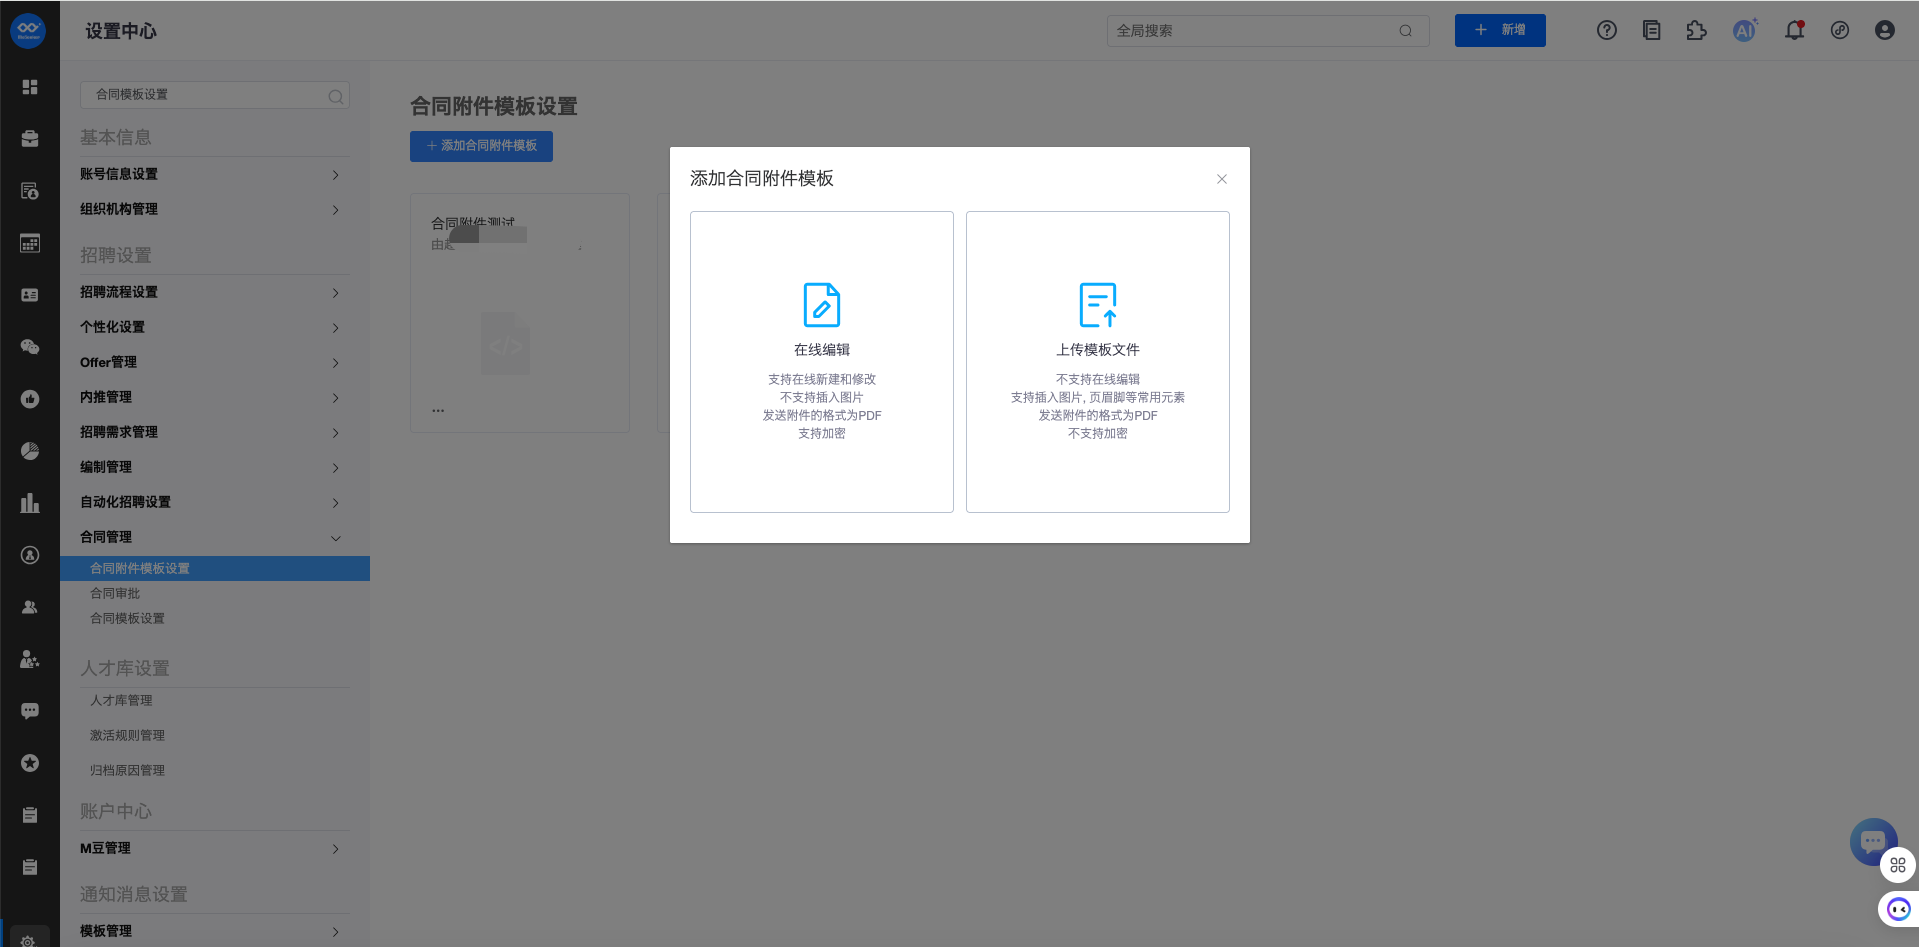The height and width of the screenshot is (947, 1919).
Task: Open the briefcase icon in left rail
Action: [x=30, y=139]
